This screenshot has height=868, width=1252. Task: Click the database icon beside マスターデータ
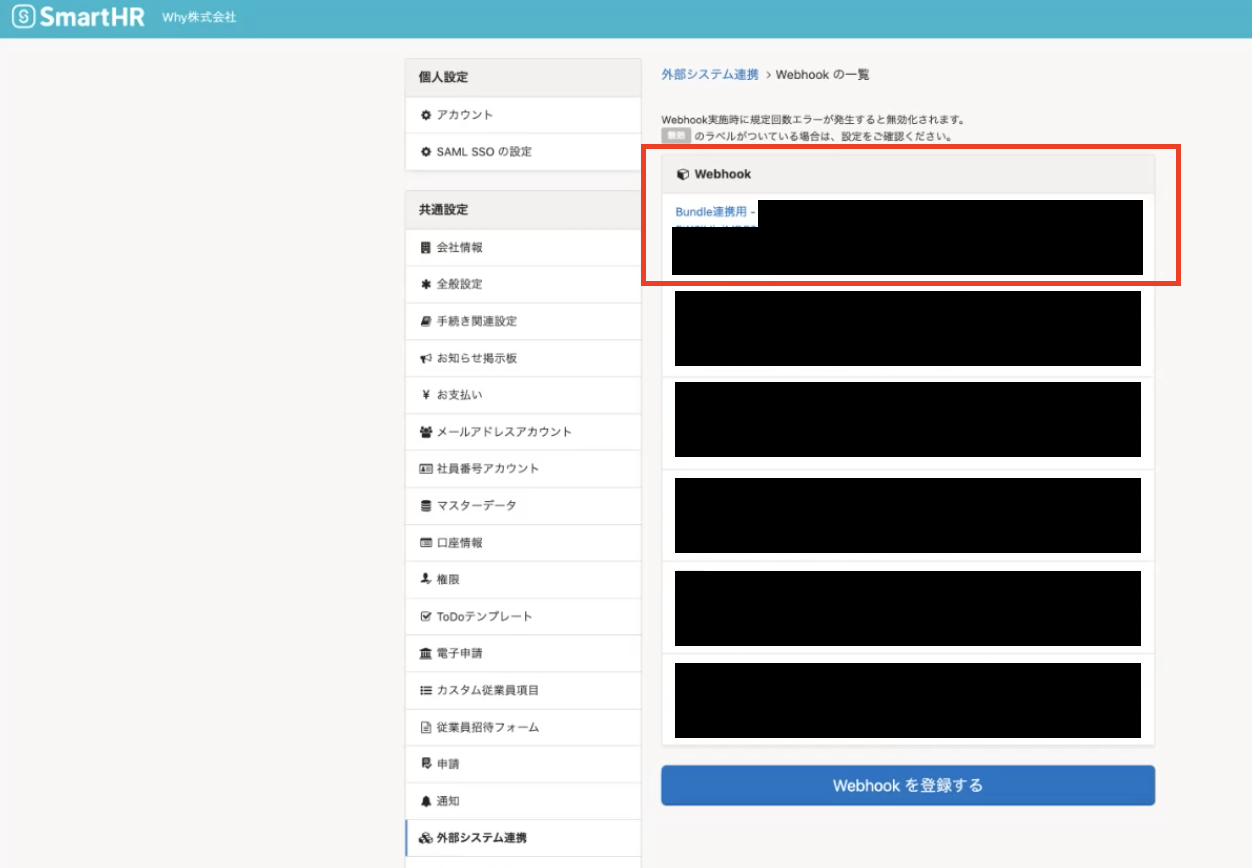(x=426, y=506)
